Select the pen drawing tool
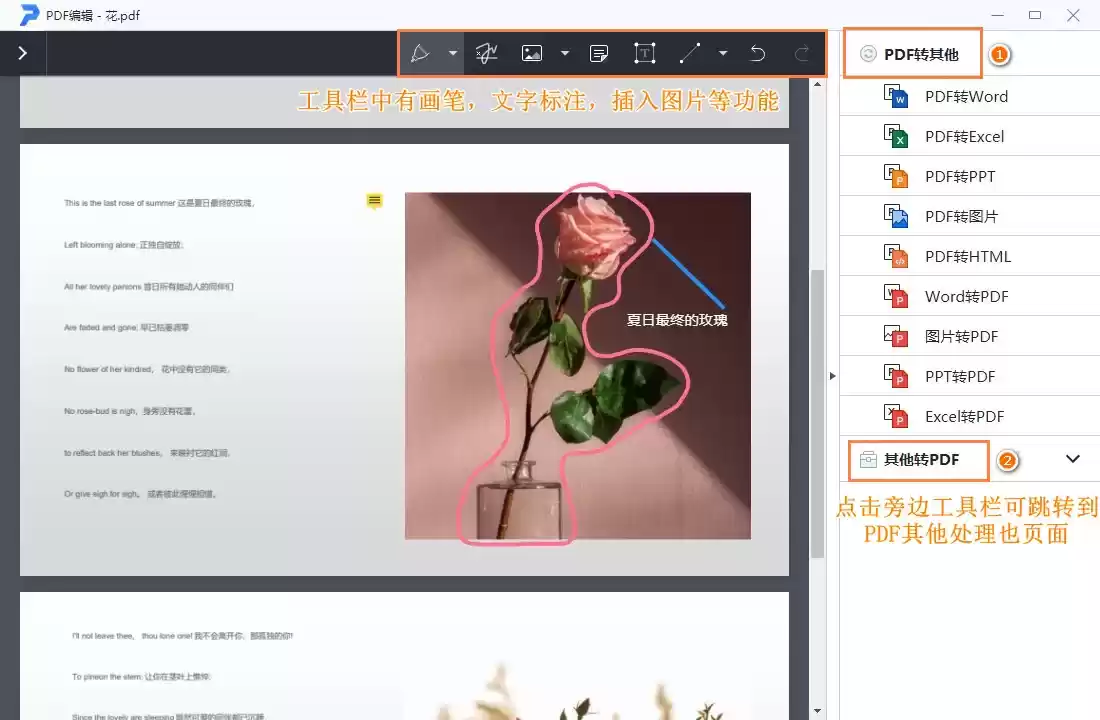1100x720 pixels. (x=421, y=54)
